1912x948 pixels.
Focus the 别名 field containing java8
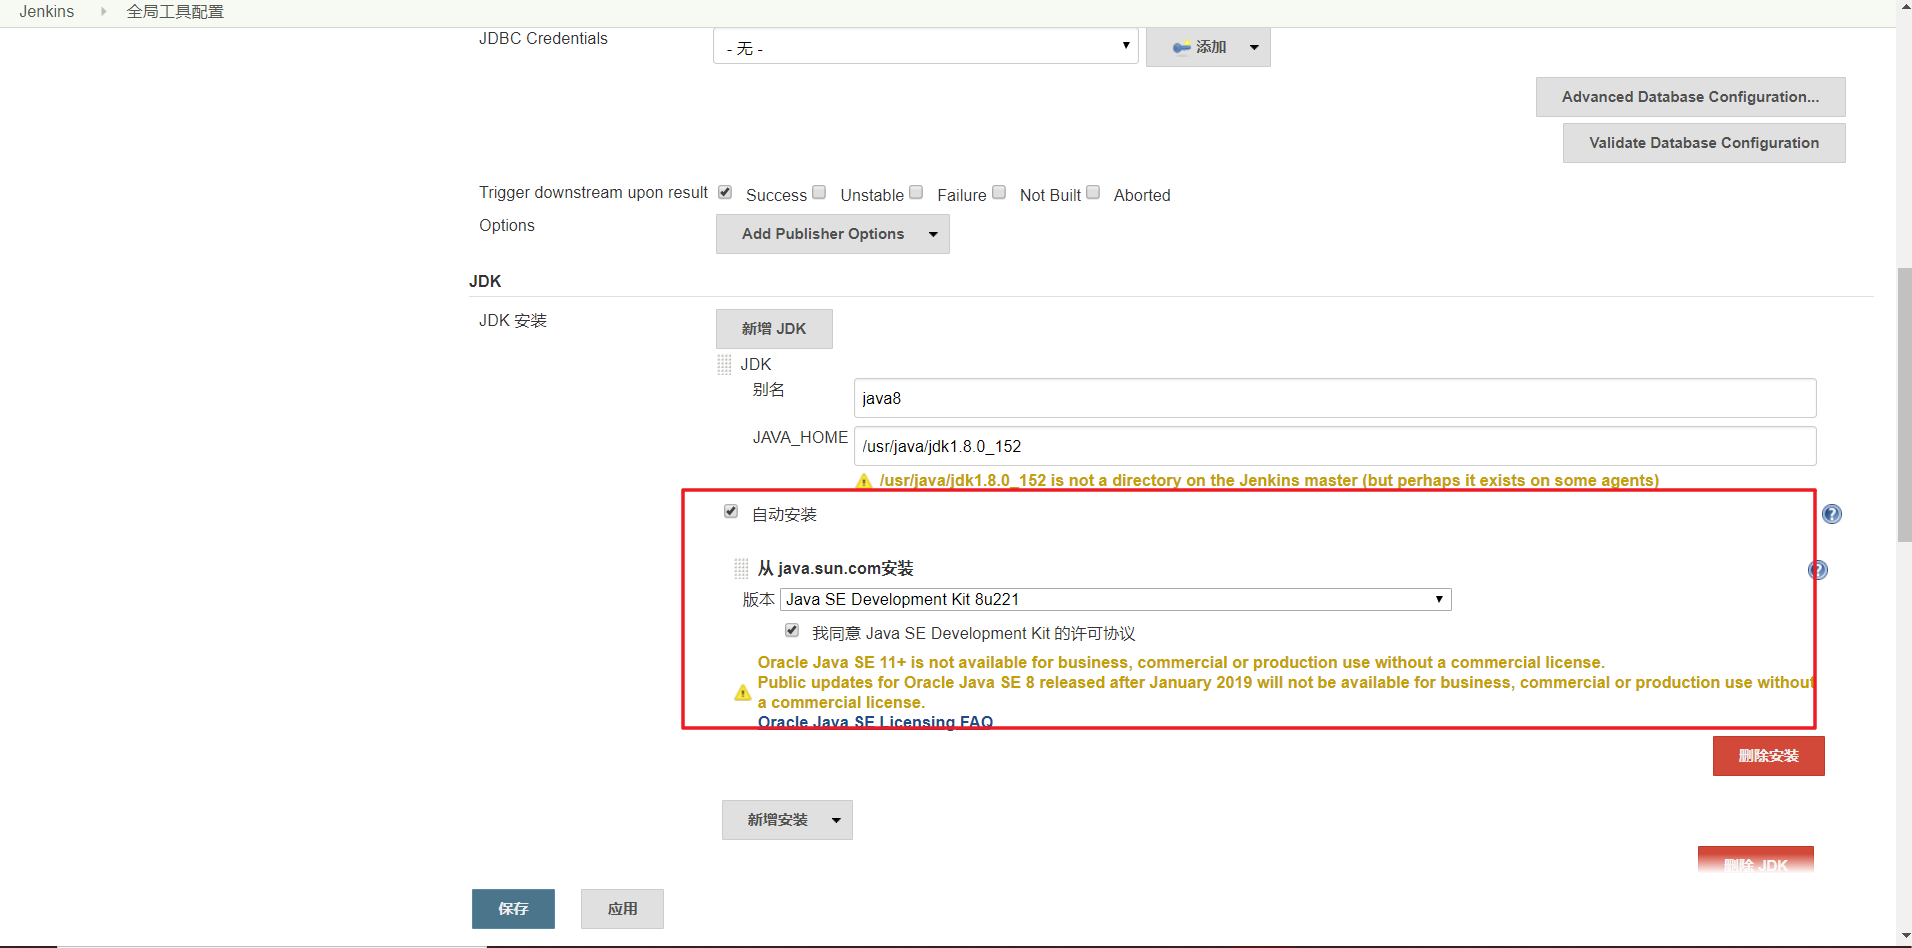pyautogui.click(x=1335, y=398)
